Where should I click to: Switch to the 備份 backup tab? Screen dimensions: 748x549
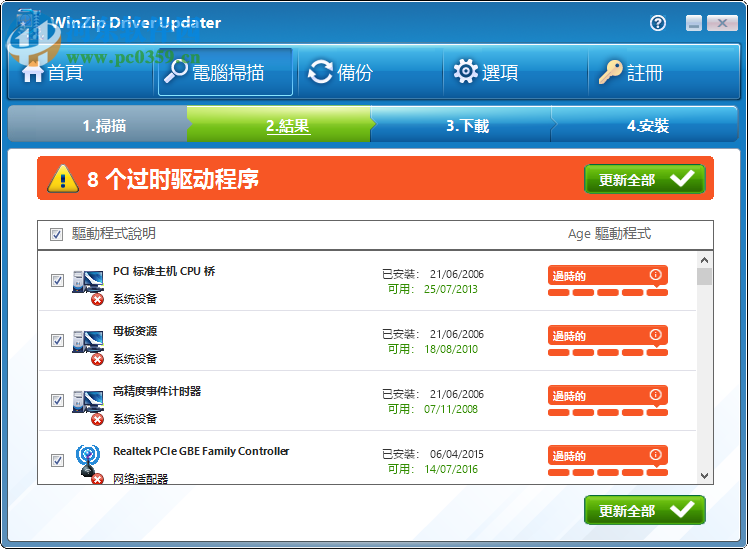[370, 73]
